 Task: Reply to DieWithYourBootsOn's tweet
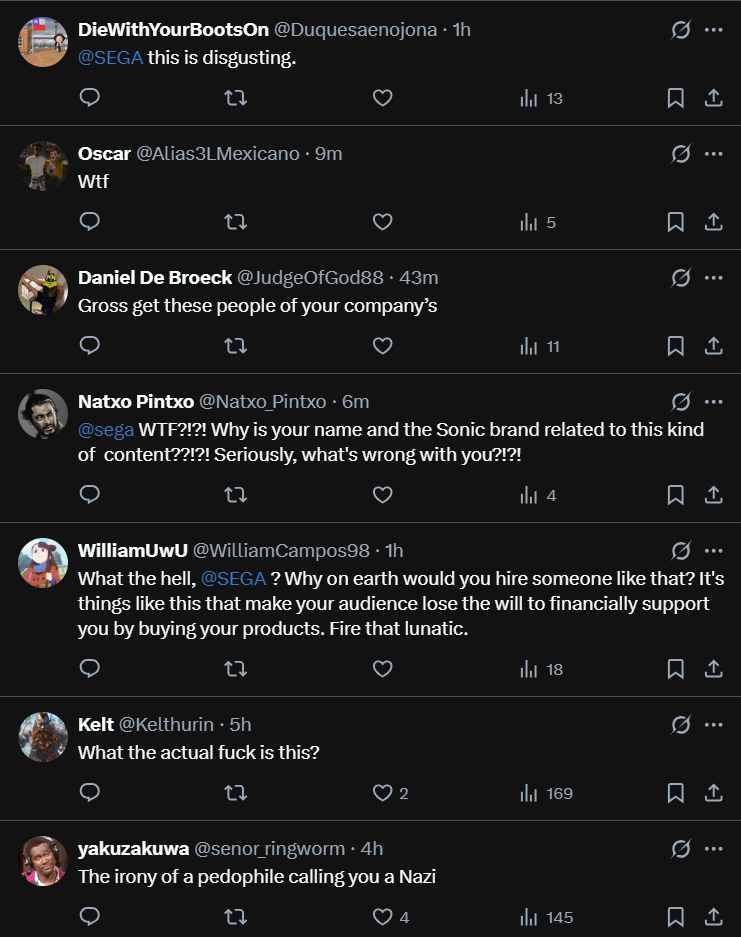tap(90, 98)
